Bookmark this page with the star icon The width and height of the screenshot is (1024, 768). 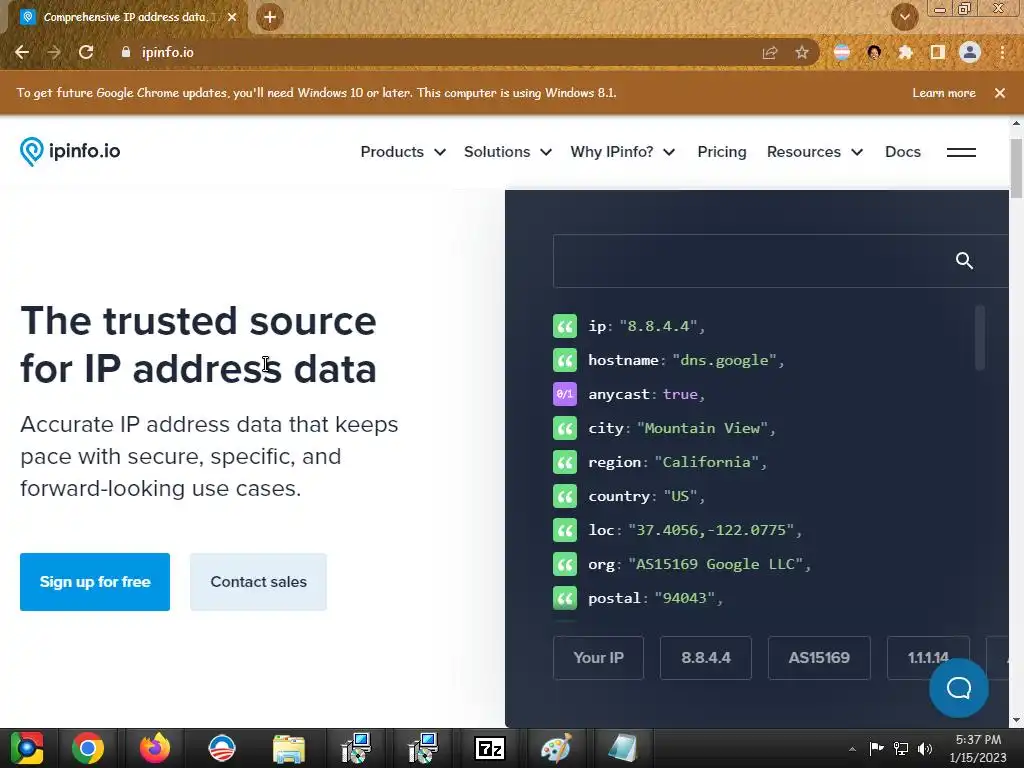tap(802, 52)
